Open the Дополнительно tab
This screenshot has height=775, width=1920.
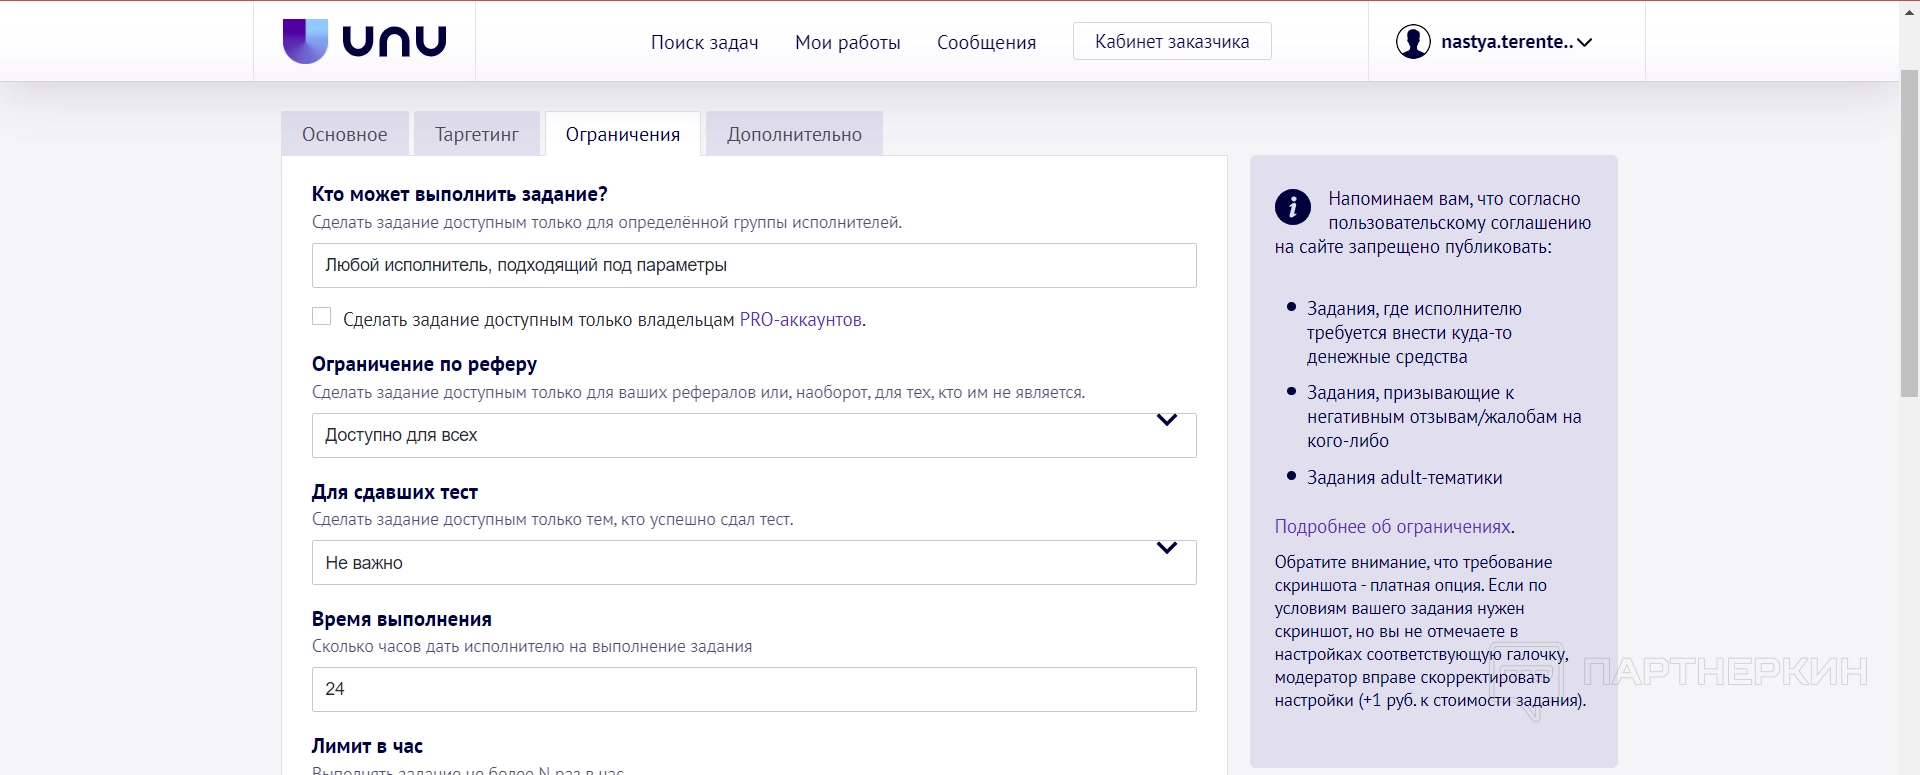coord(794,135)
